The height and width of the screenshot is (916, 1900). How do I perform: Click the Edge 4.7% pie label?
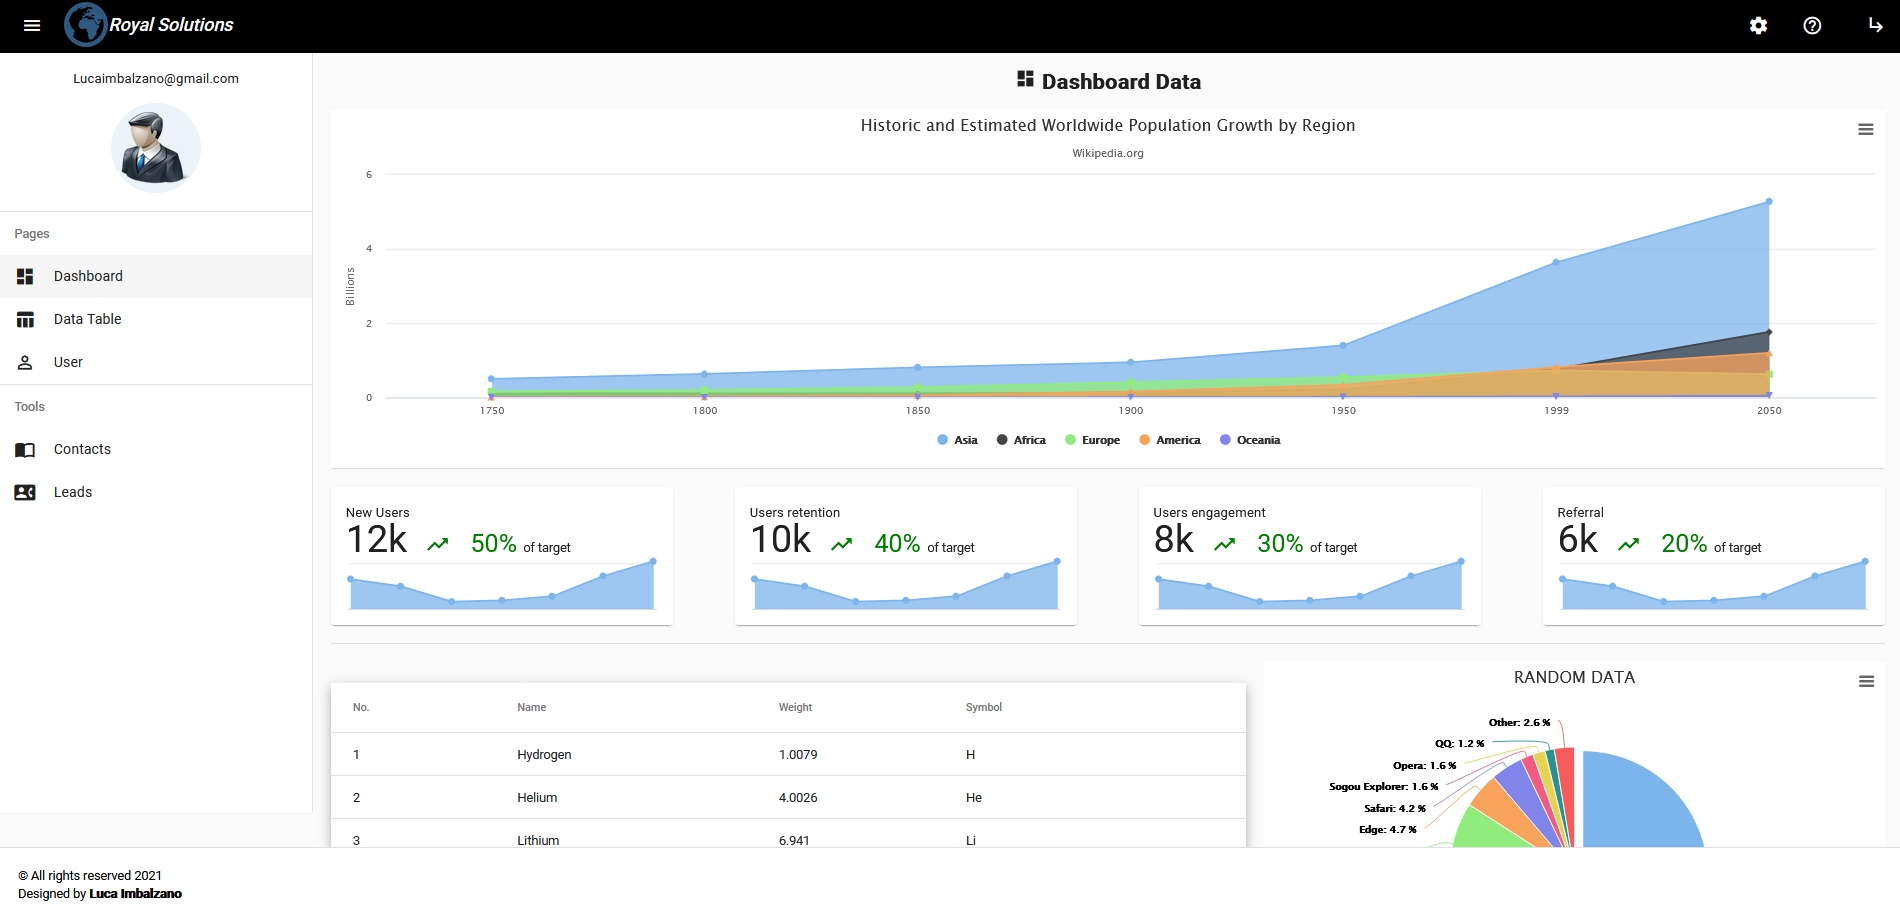1388,830
